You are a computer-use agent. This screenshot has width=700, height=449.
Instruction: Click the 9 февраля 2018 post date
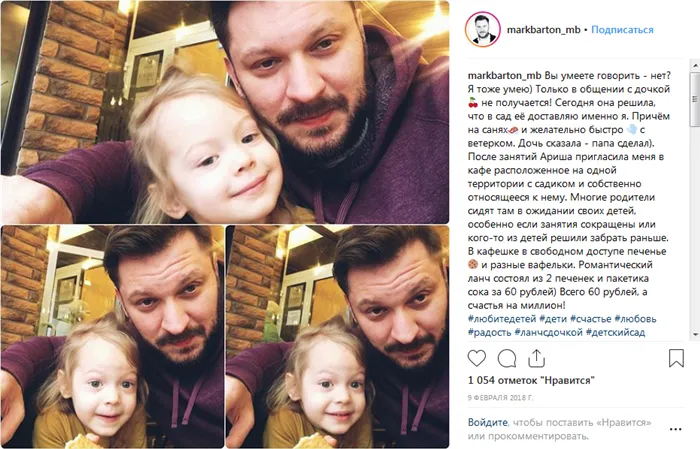[x=500, y=398]
